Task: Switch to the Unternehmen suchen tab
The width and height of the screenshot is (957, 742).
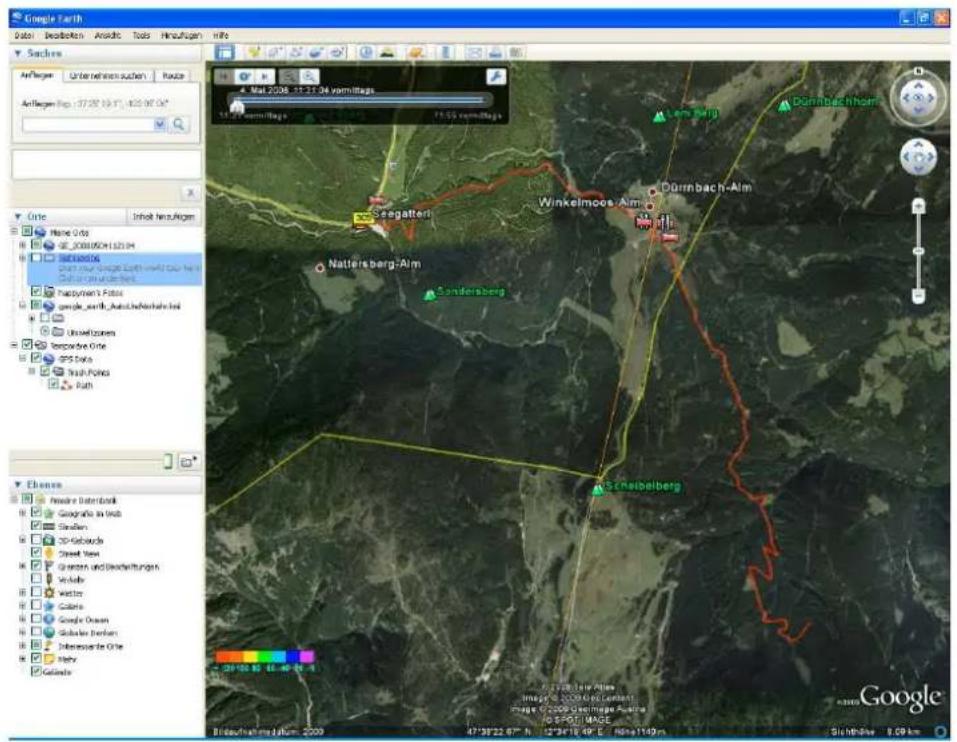Action: coord(107,76)
